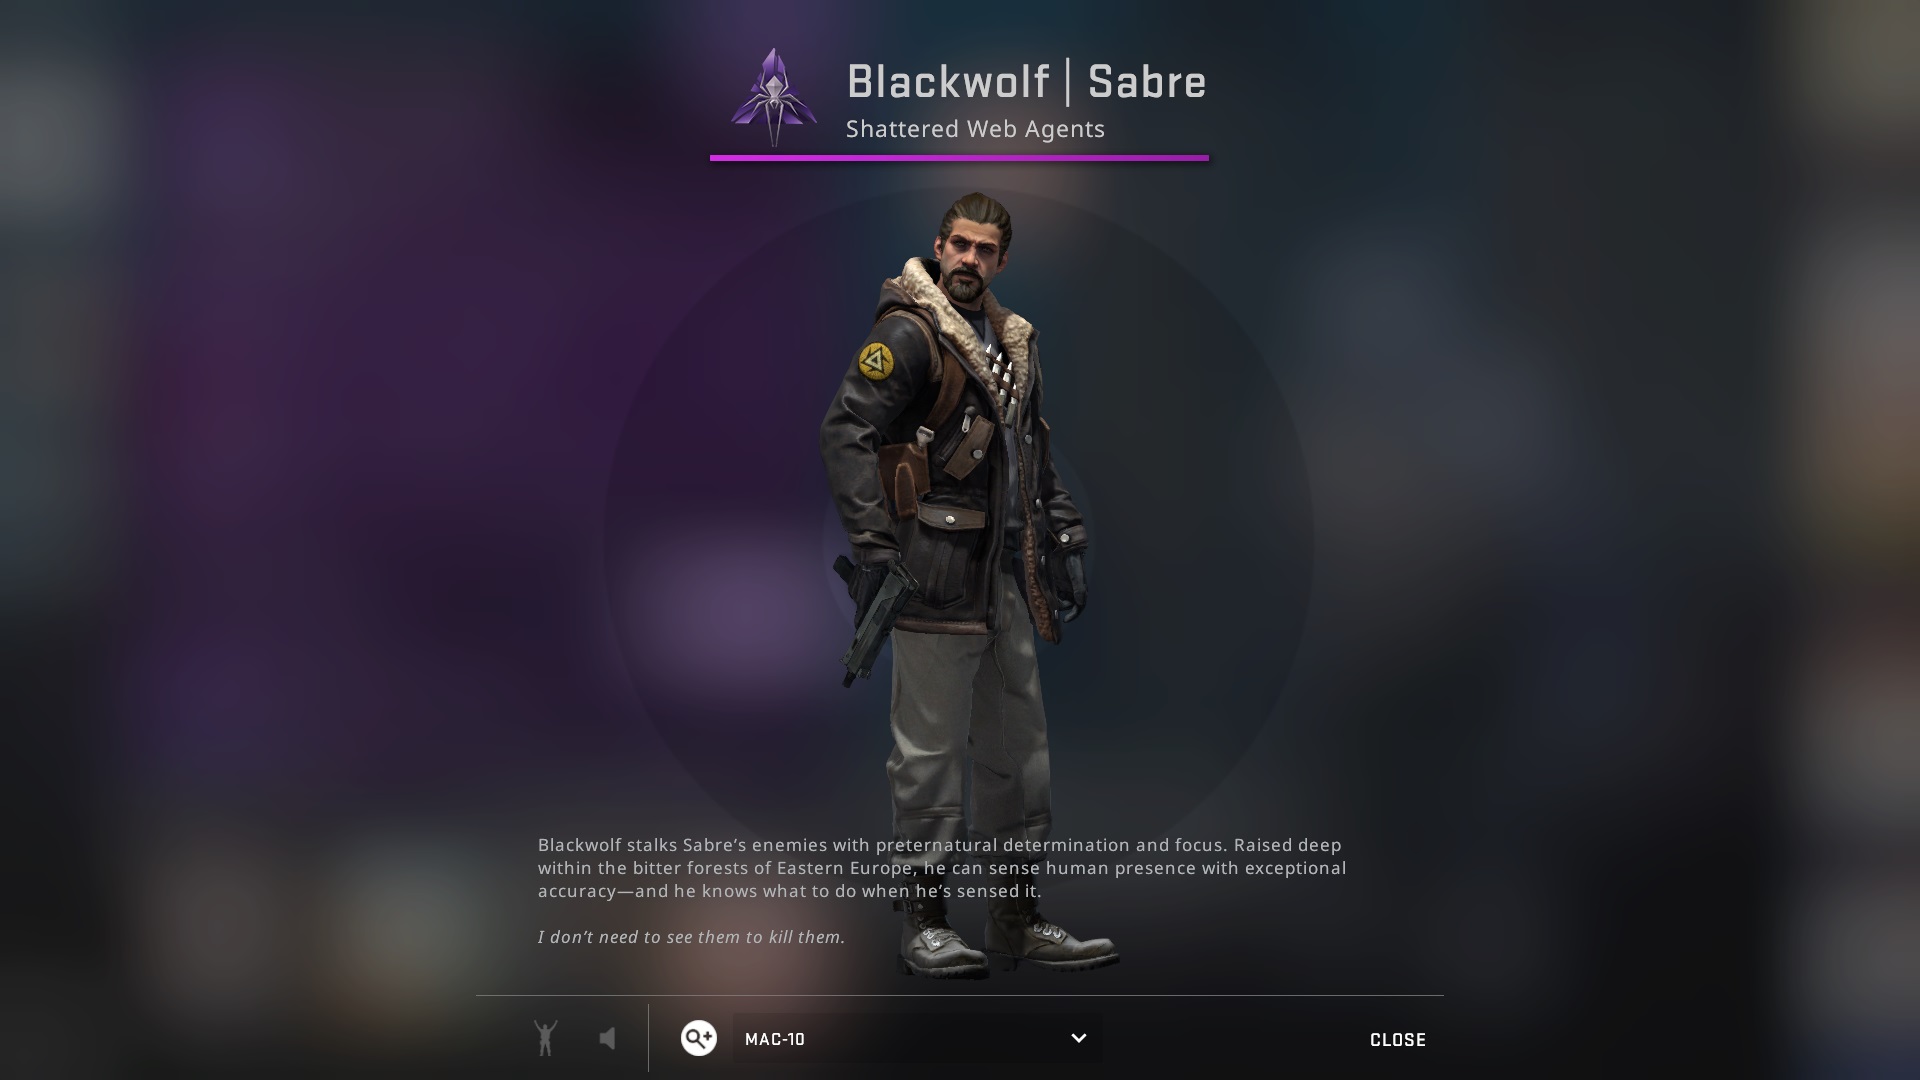
Task: Click the character pose animation icon
Action: tap(545, 1038)
